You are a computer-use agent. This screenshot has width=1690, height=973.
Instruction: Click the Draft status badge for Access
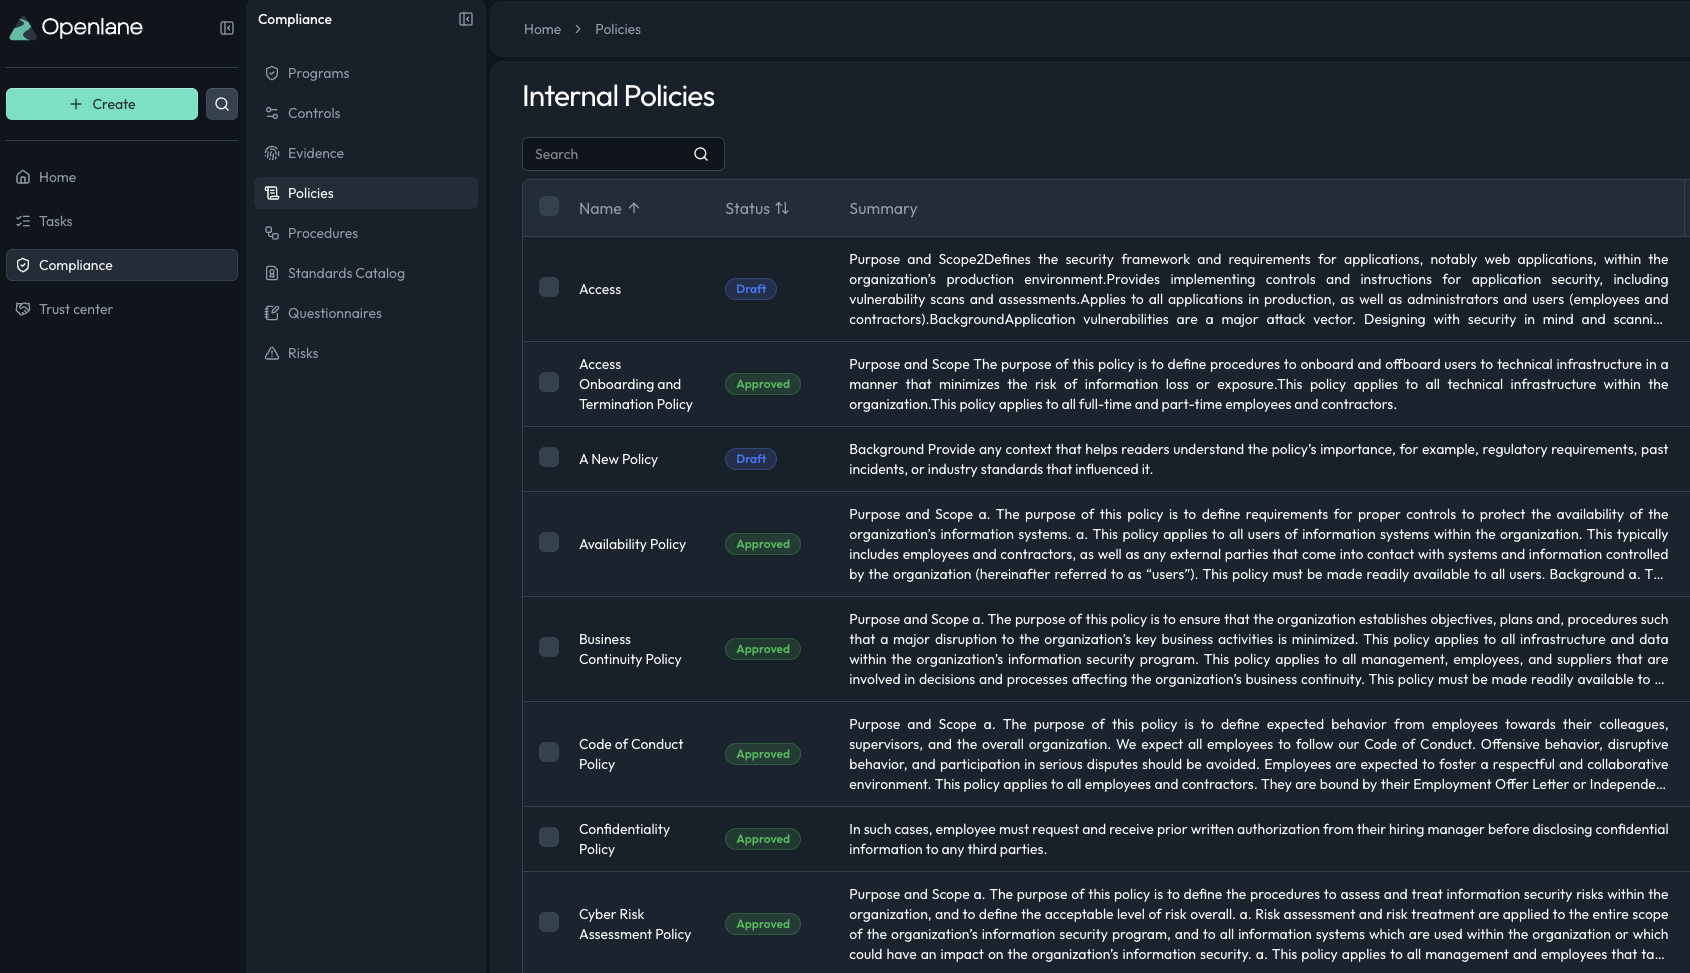tap(751, 289)
